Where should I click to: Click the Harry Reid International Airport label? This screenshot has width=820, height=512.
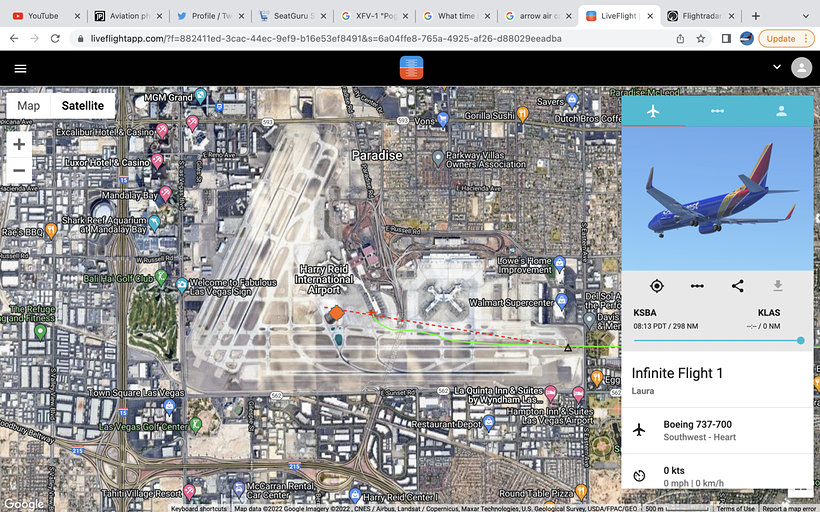tap(324, 279)
